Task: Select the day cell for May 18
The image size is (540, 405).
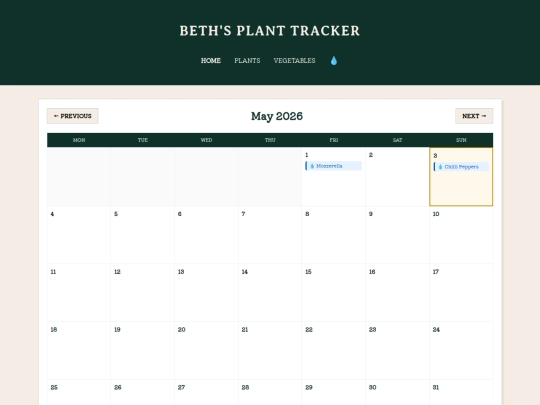Action: [x=79, y=351]
